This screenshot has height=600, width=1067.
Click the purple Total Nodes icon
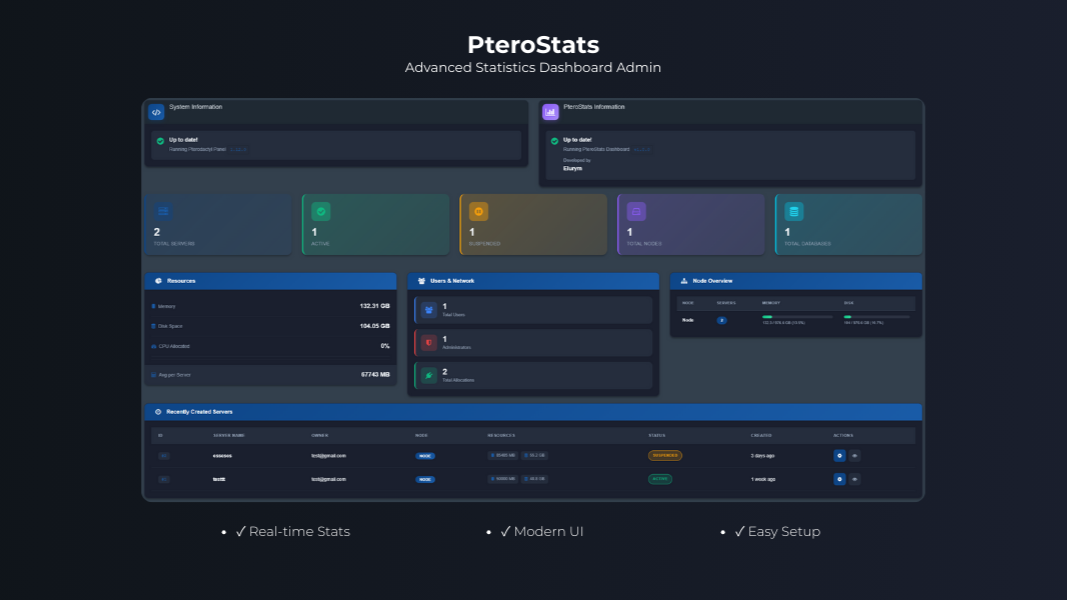(x=636, y=211)
